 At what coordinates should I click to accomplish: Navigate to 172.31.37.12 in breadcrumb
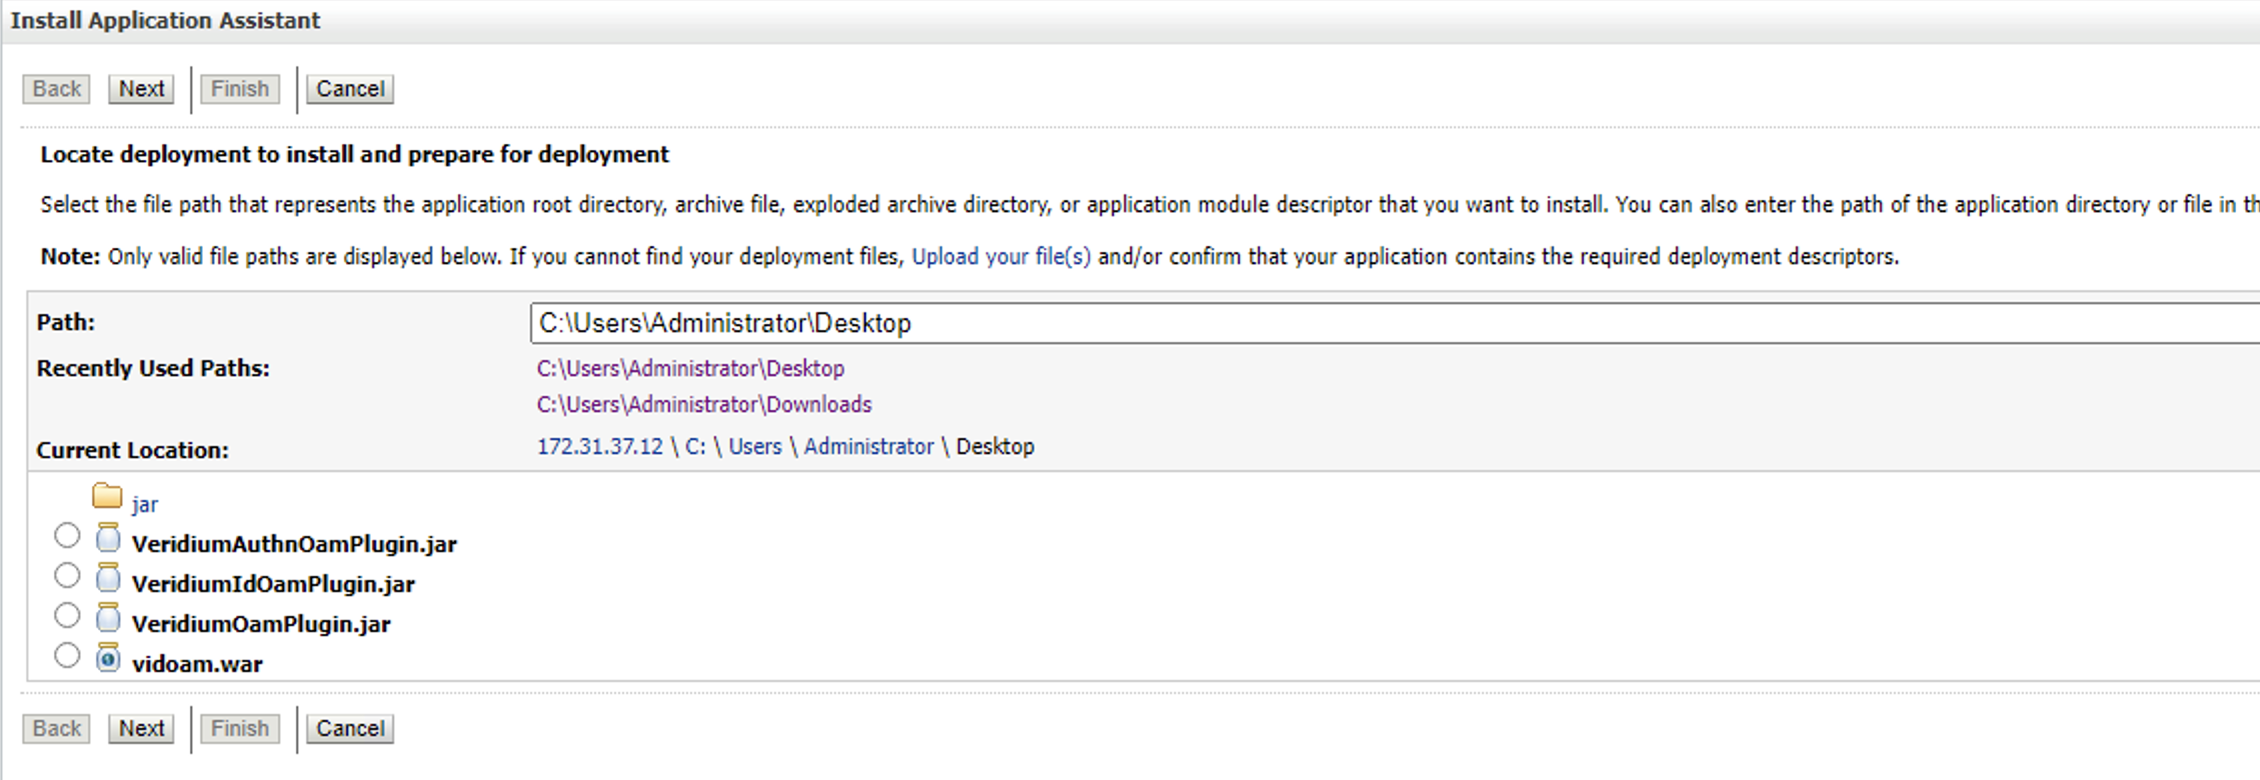(600, 447)
